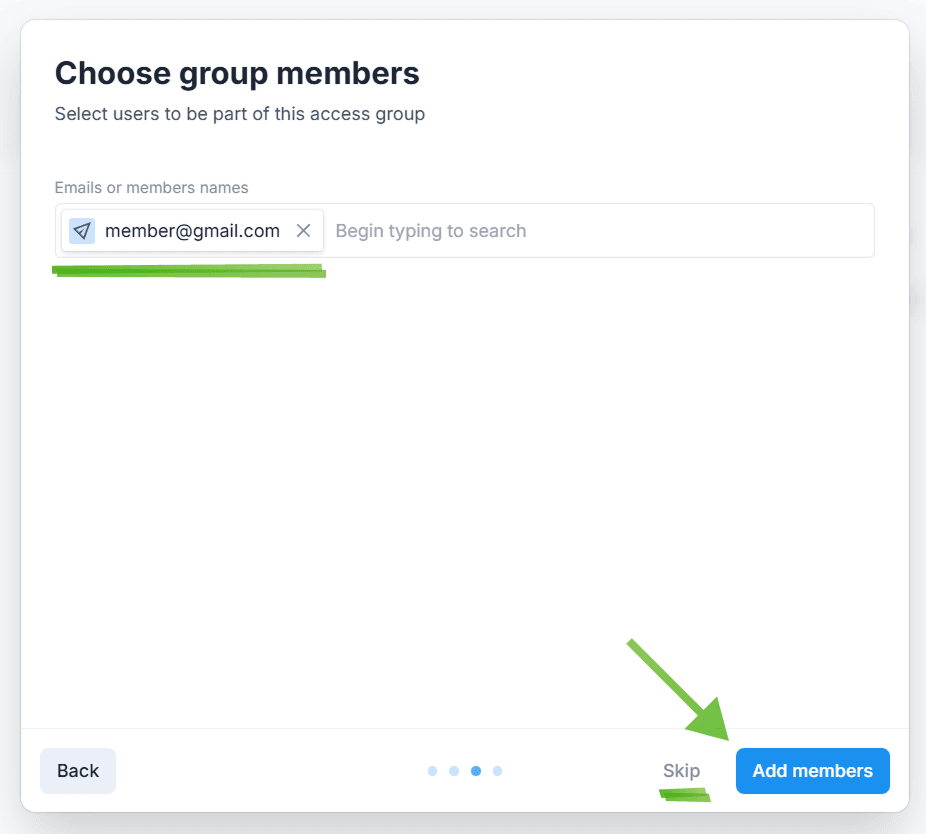This screenshot has width=926, height=834.
Task: Confirm with the Add members button
Action: 812,771
